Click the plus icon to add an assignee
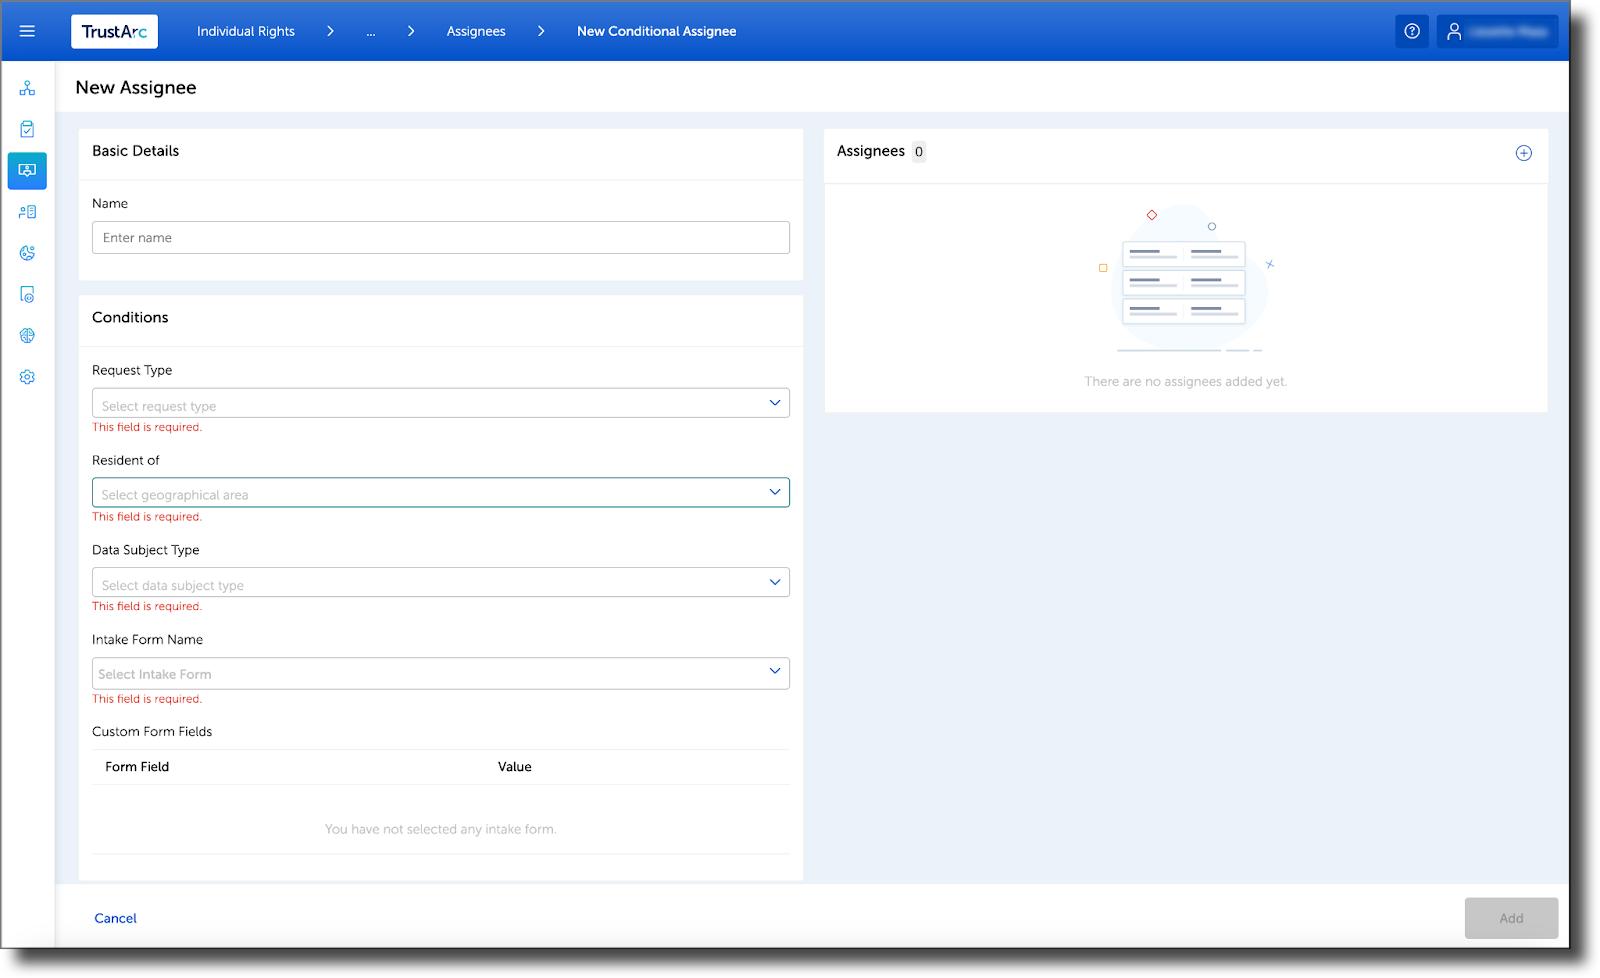This screenshot has width=1600, height=978. coord(1524,152)
